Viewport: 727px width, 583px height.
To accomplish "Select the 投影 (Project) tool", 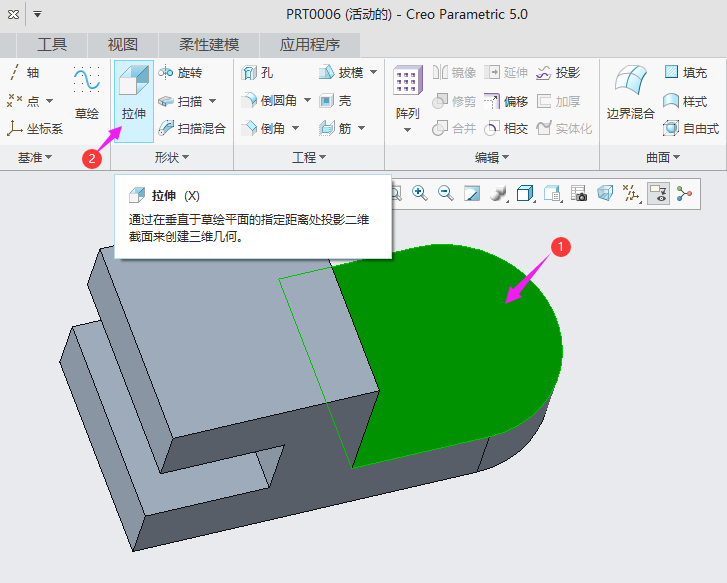I will tap(558, 72).
